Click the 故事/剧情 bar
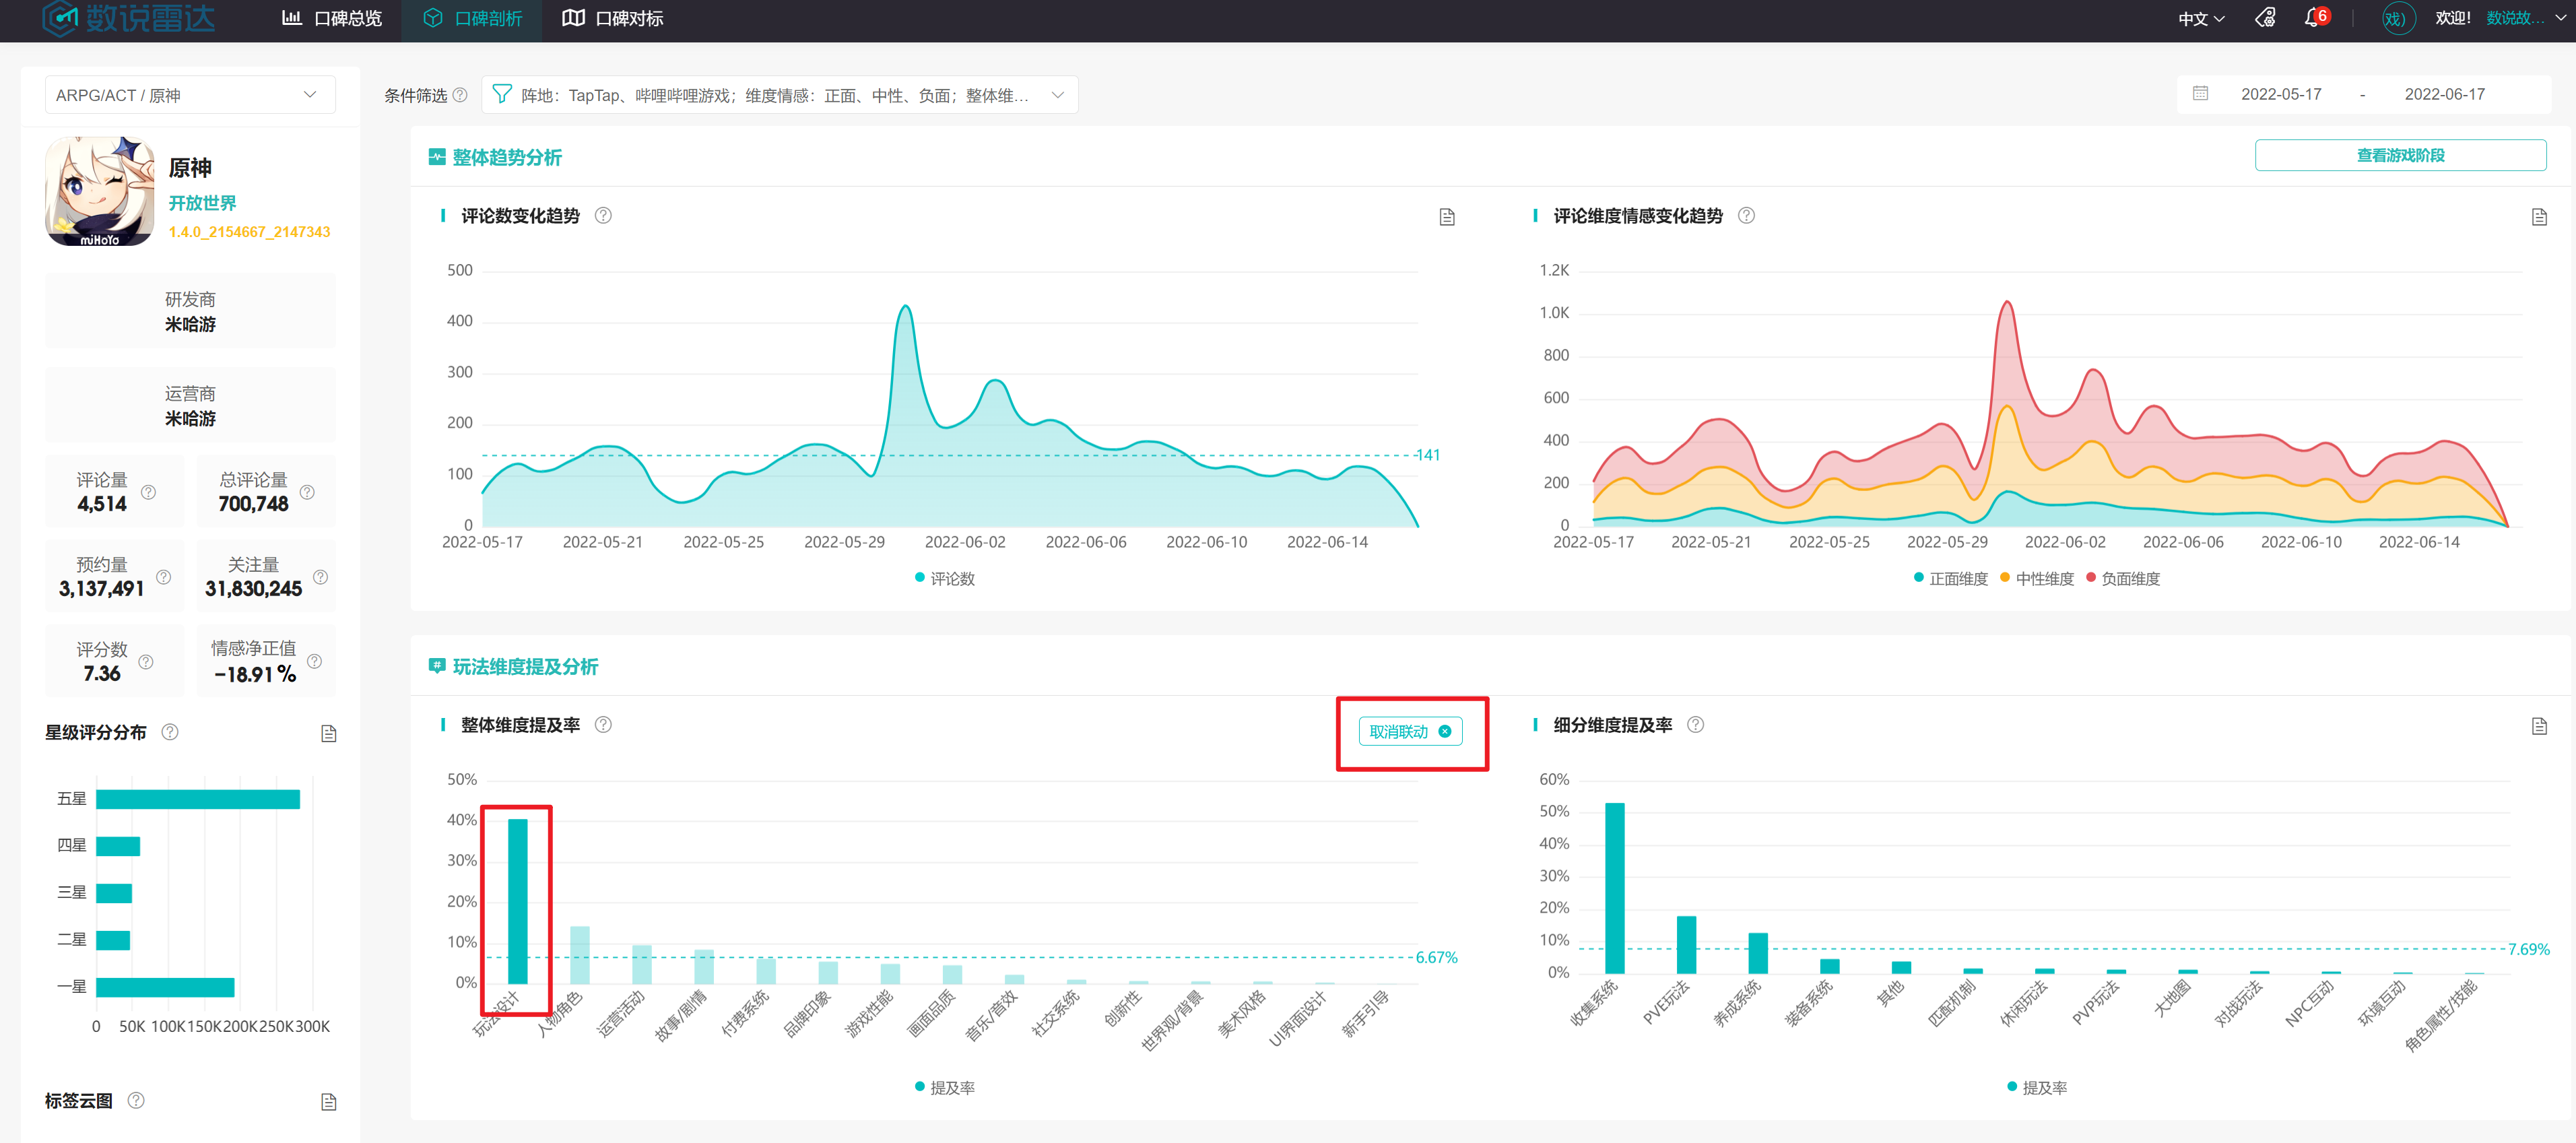 click(x=703, y=966)
